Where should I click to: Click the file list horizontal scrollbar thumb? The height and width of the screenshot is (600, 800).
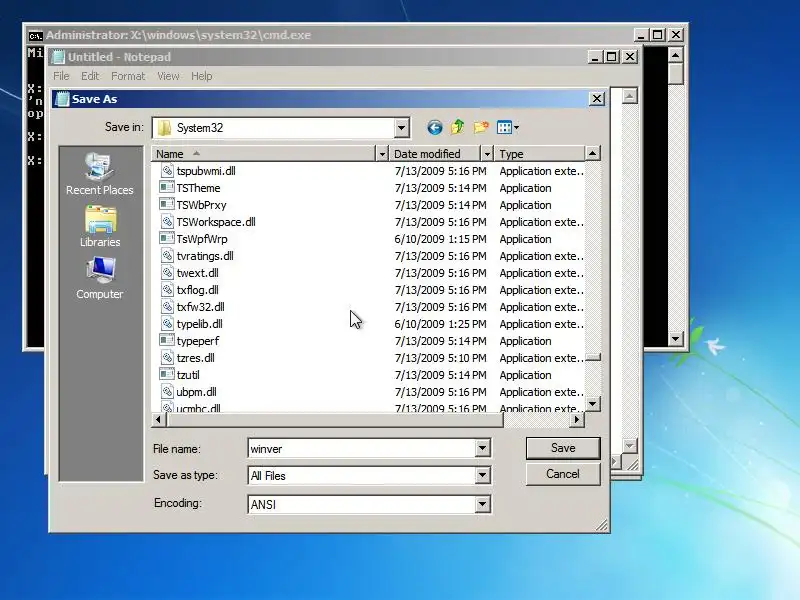tap(335, 419)
